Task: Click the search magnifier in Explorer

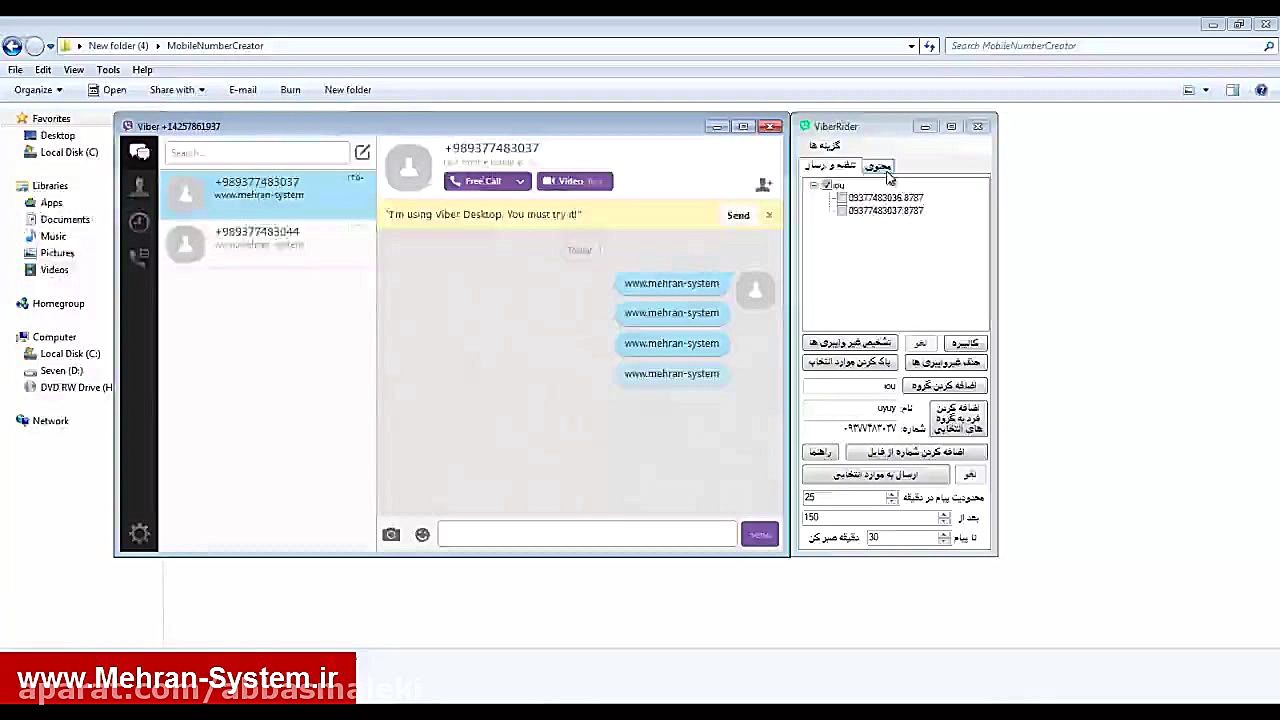Action: [x=1270, y=46]
